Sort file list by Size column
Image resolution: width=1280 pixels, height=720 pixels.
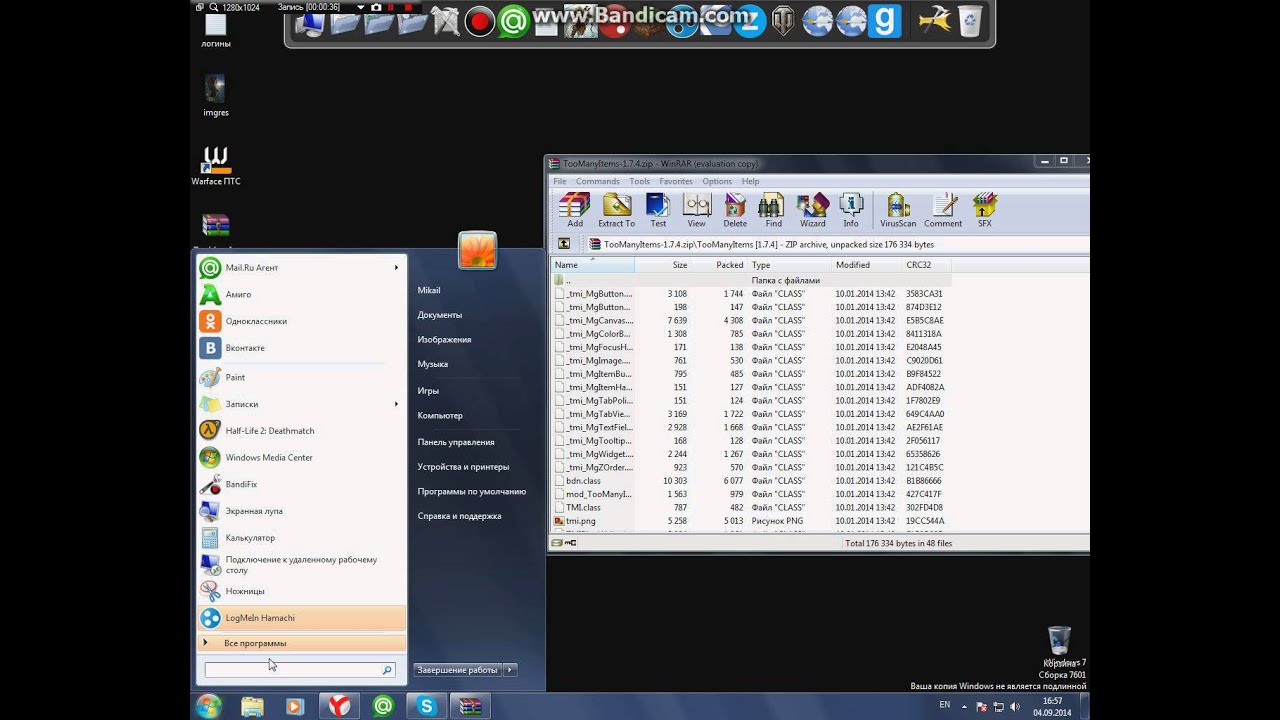663,265
